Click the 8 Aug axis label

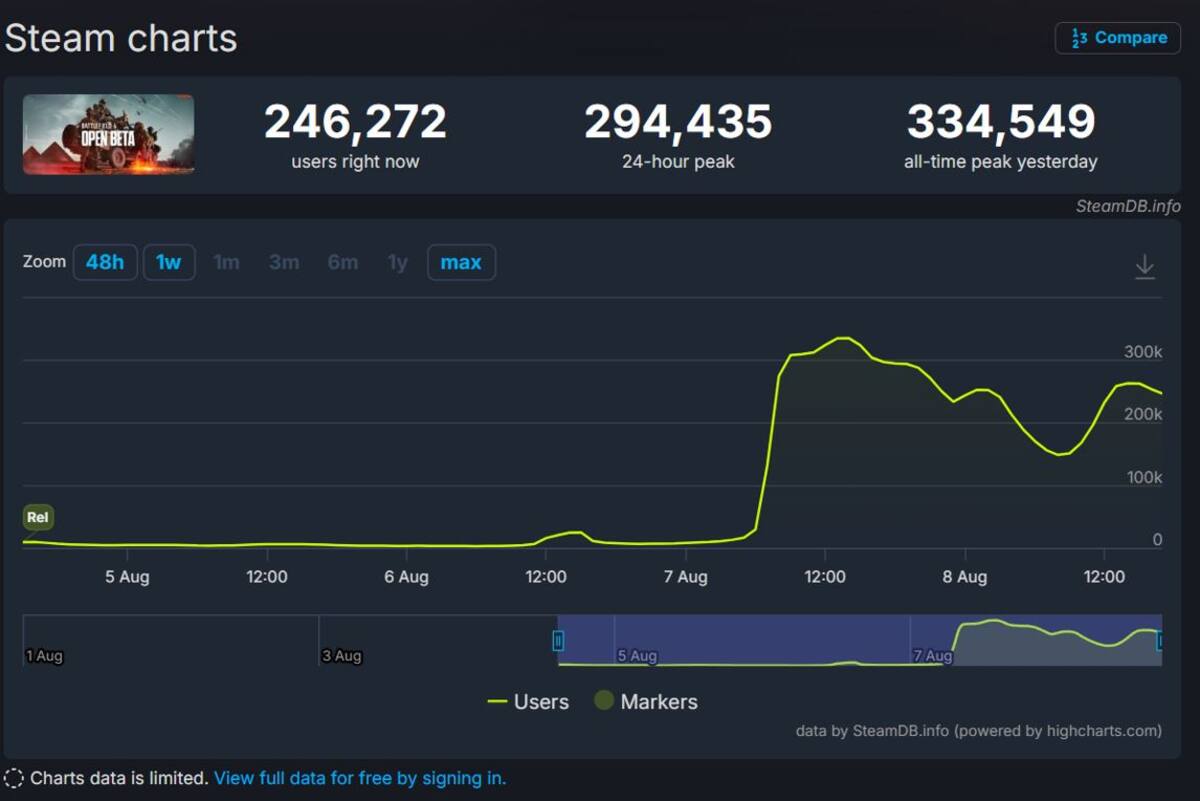966,577
